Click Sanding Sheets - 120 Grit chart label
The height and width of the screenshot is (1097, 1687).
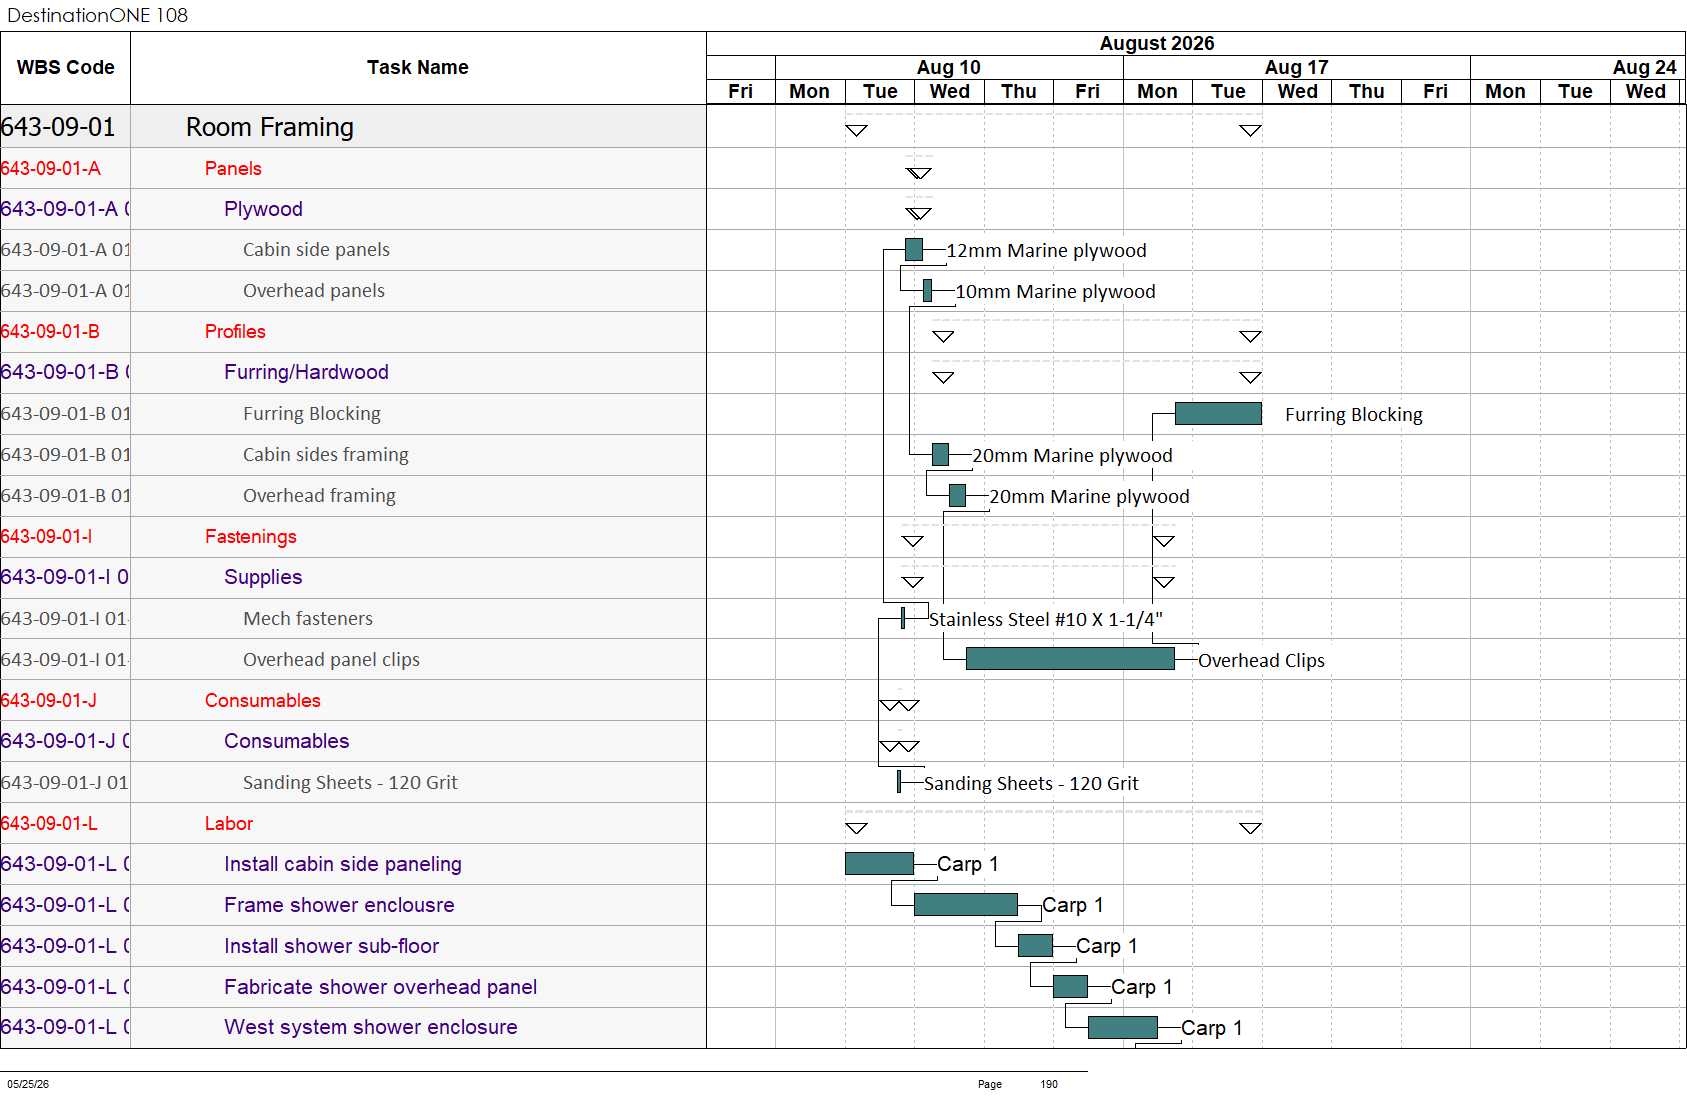pyautogui.click(x=1031, y=784)
